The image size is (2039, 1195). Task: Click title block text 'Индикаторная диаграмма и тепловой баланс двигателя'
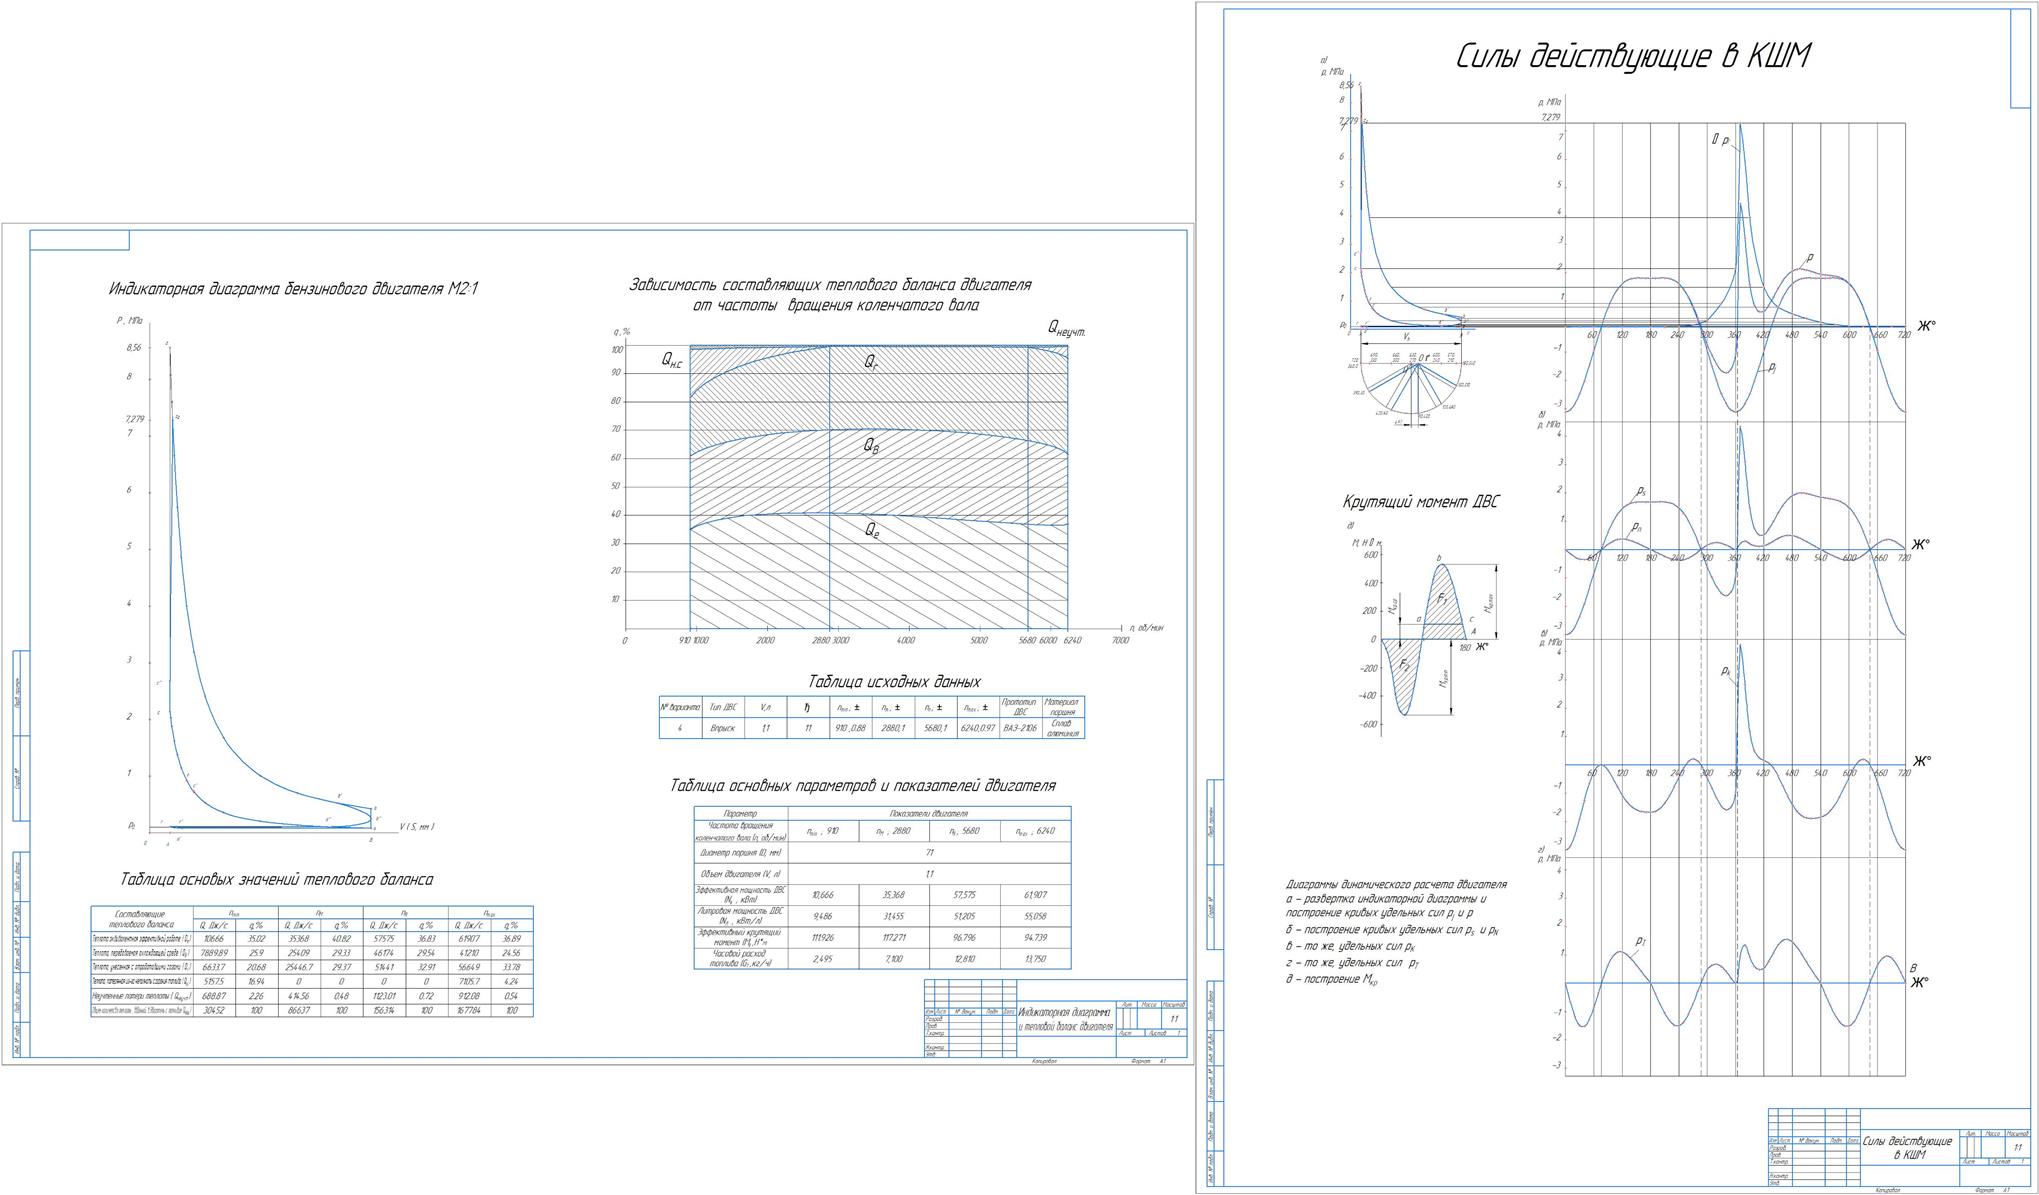point(1064,1020)
